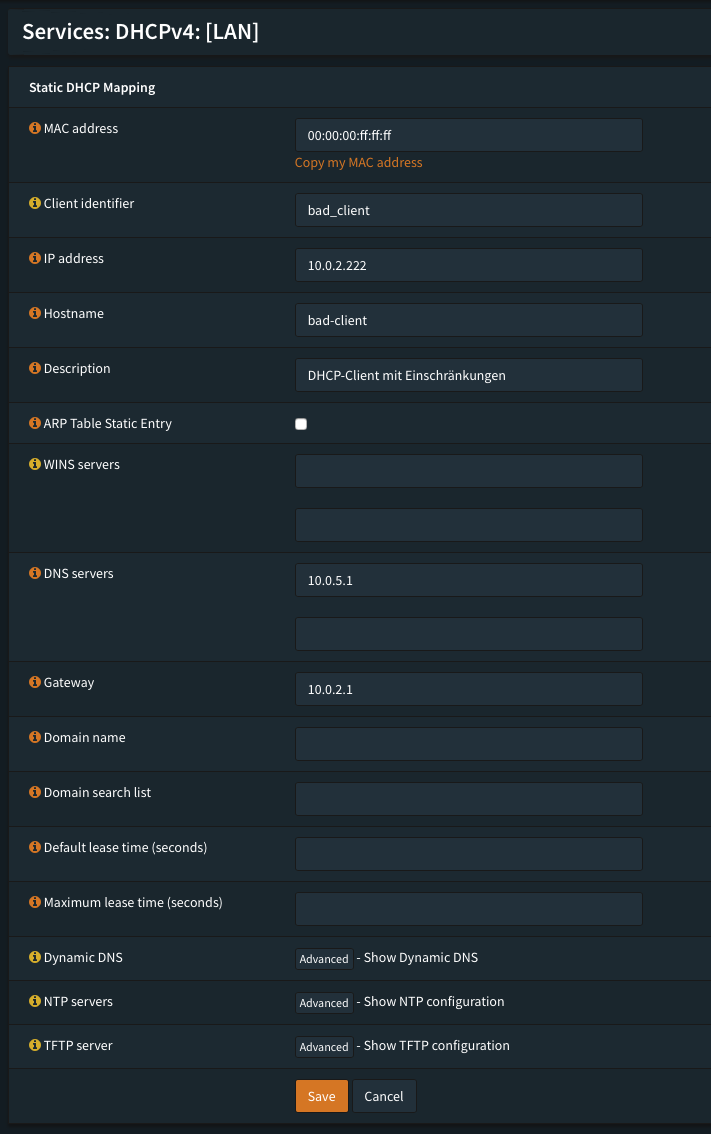The height and width of the screenshot is (1134, 711).
Task: Click the Default lease time input field
Action: (x=468, y=854)
